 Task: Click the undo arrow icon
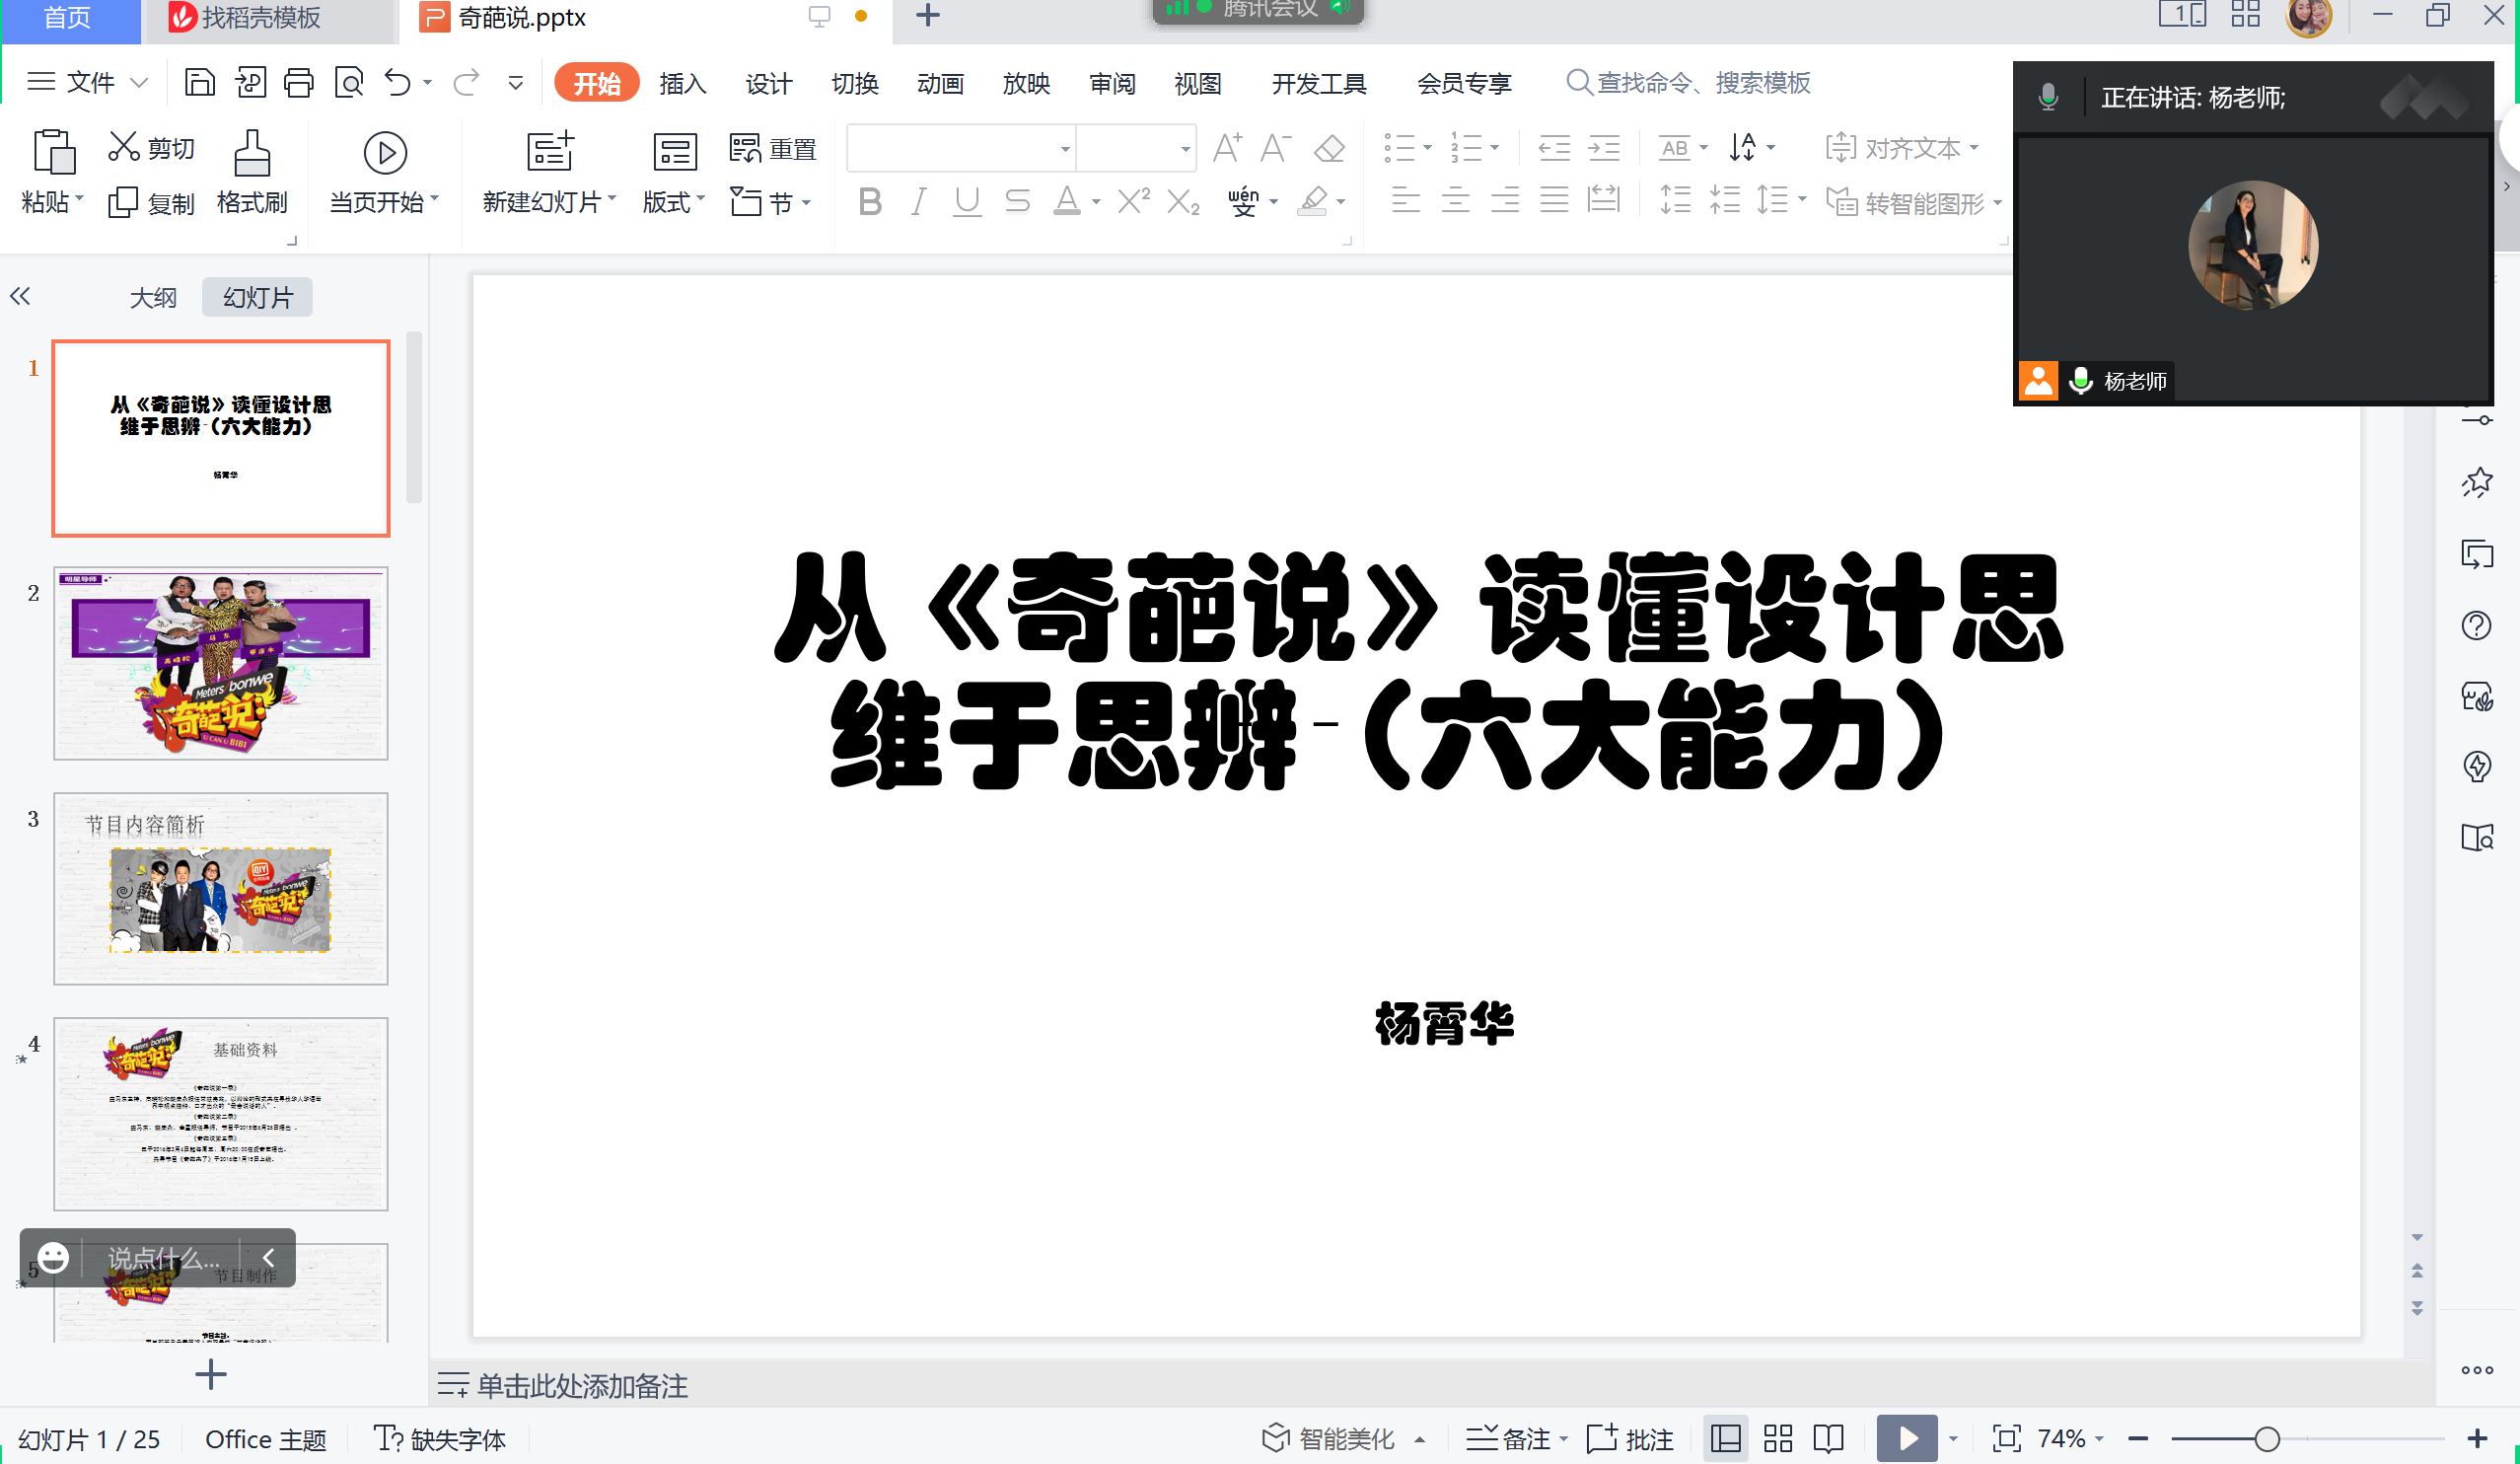click(x=398, y=83)
